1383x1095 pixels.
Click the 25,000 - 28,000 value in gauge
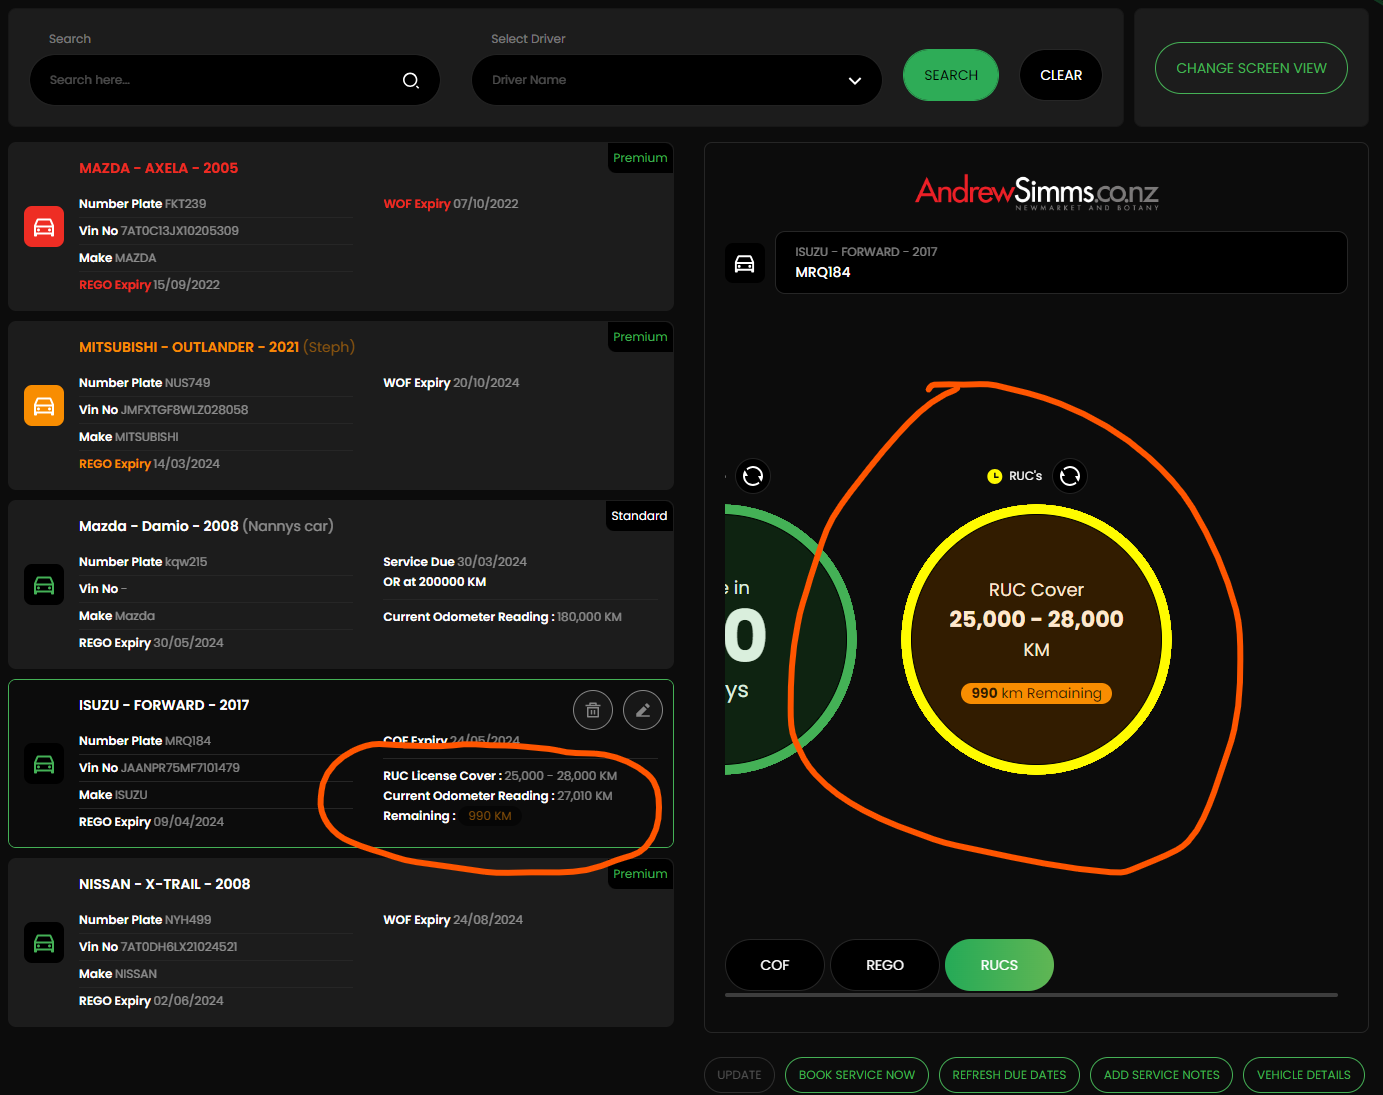point(1036,619)
